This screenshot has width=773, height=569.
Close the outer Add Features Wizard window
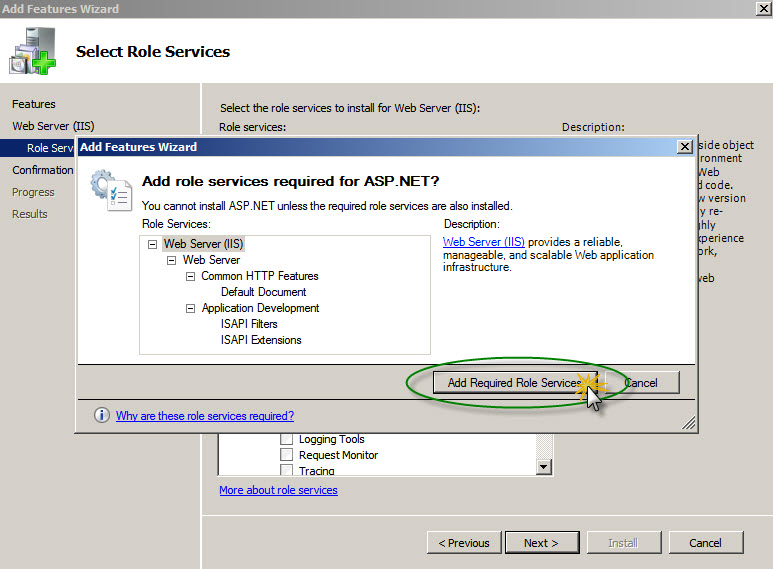764,8
